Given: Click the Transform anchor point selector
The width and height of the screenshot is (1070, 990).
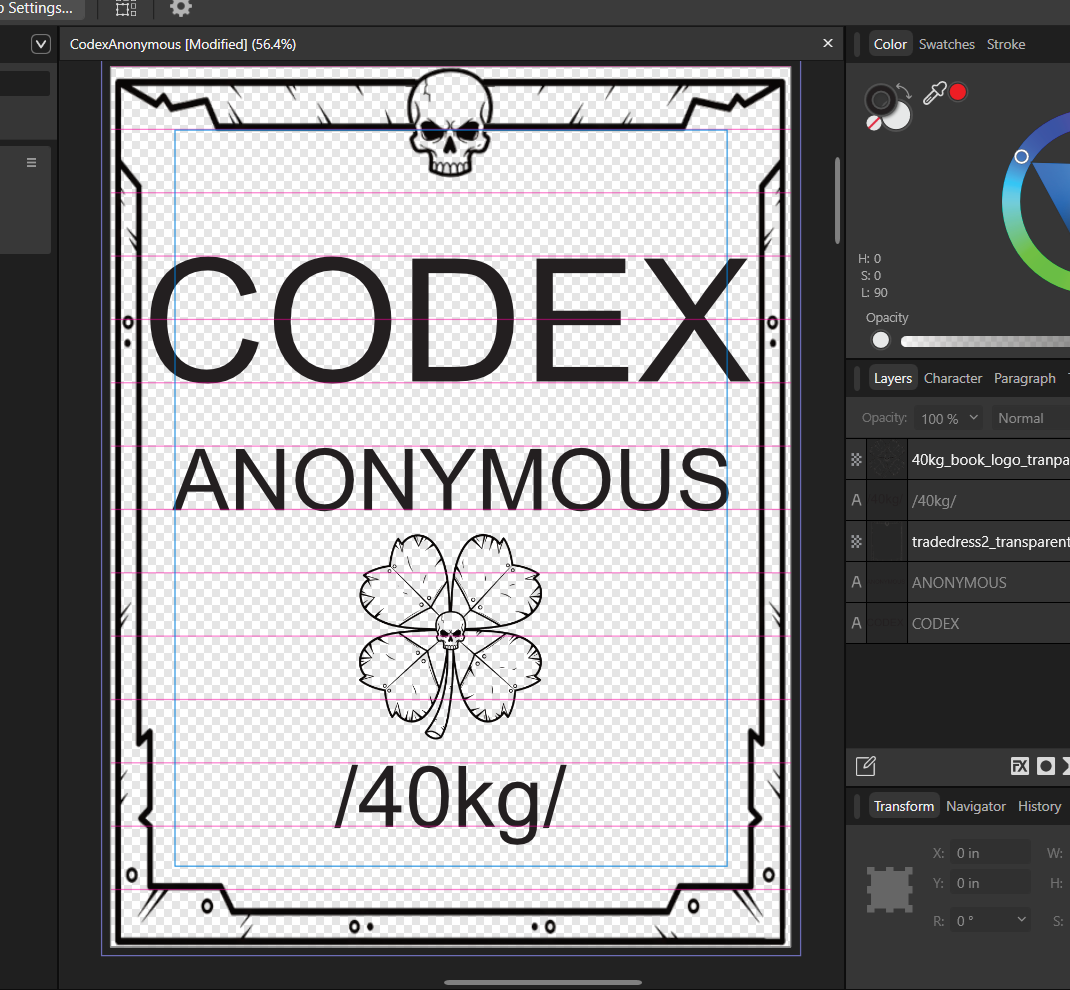Looking at the screenshot, I should (890, 890).
